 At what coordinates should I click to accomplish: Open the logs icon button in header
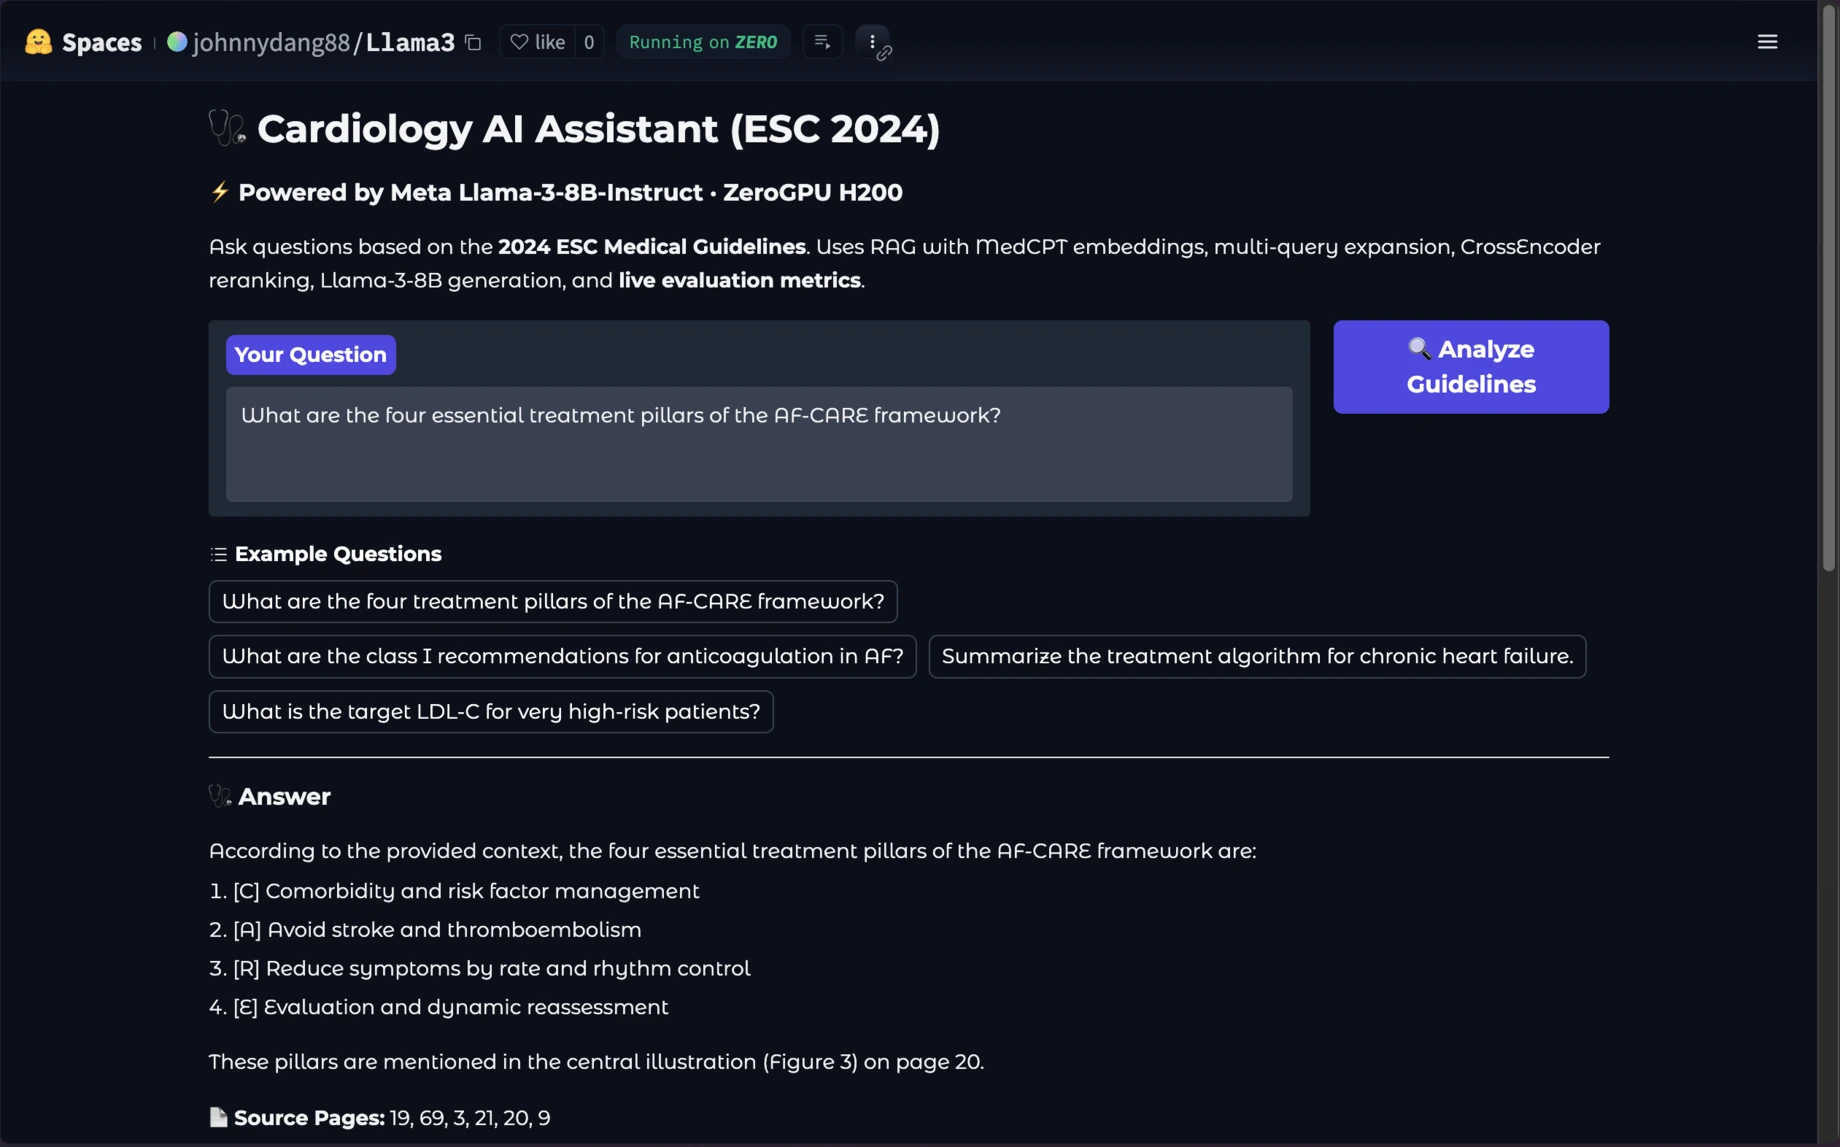[822, 42]
